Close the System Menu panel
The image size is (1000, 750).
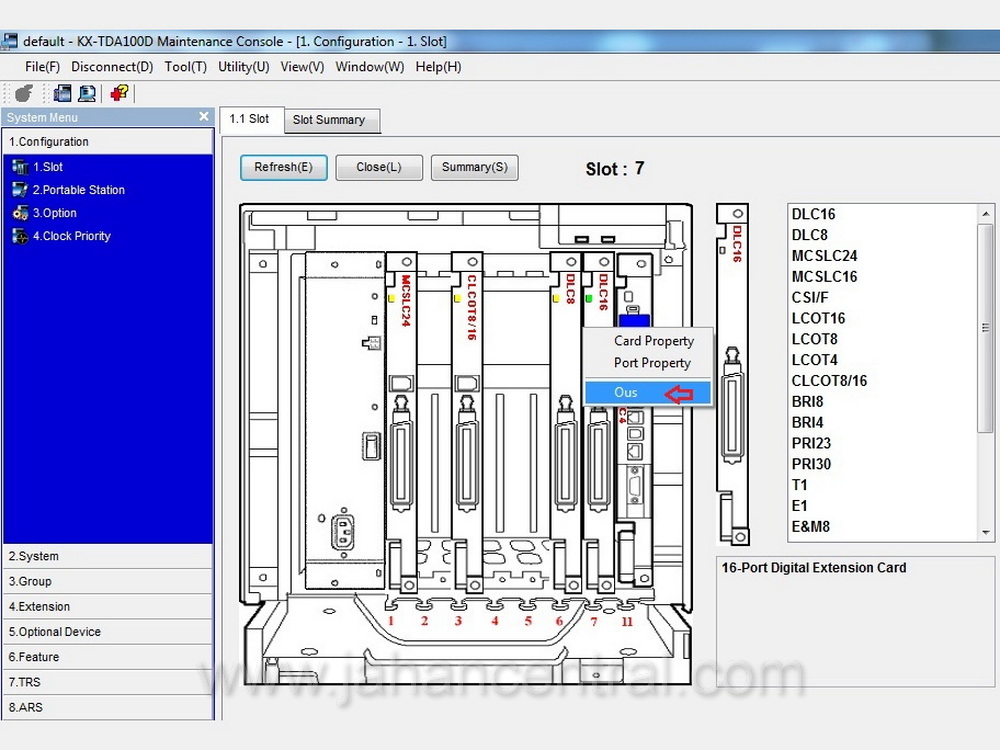click(x=204, y=117)
